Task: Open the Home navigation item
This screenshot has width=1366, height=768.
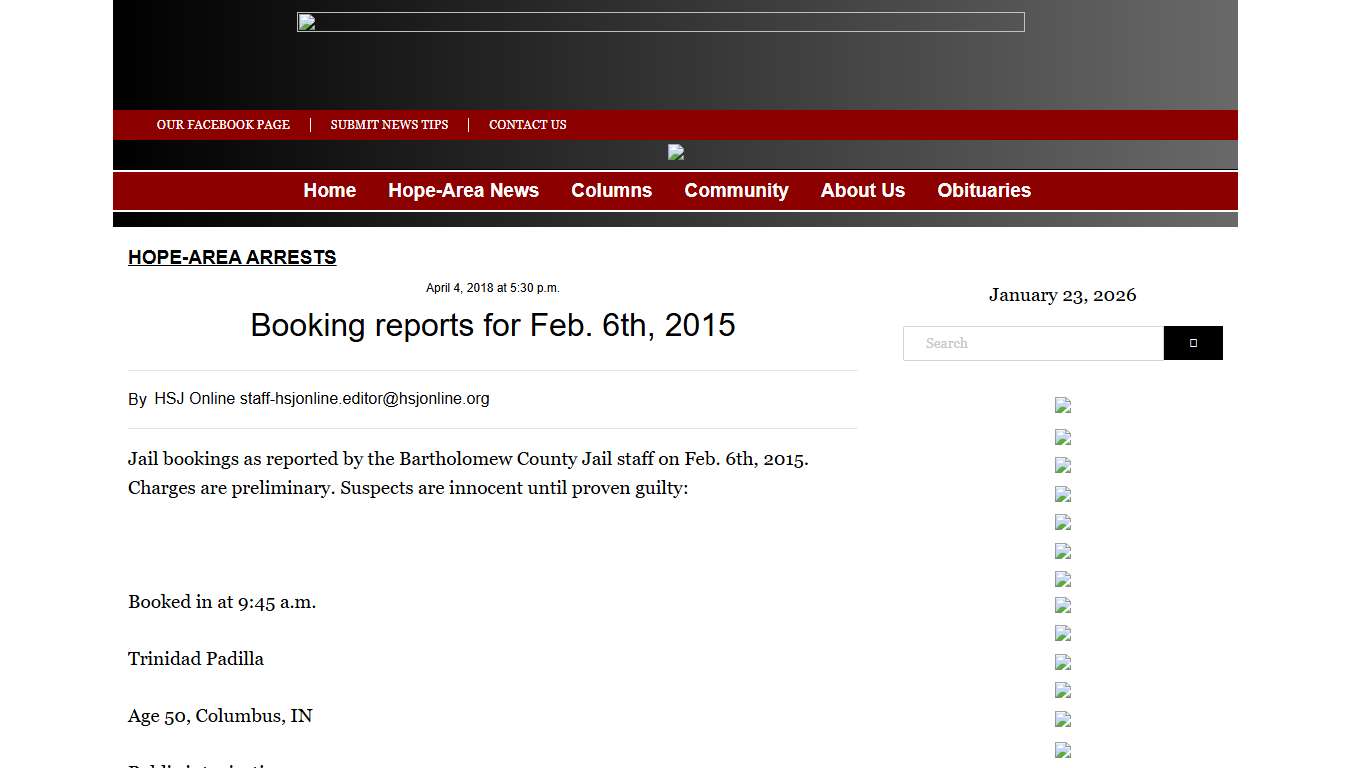Action: (329, 190)
